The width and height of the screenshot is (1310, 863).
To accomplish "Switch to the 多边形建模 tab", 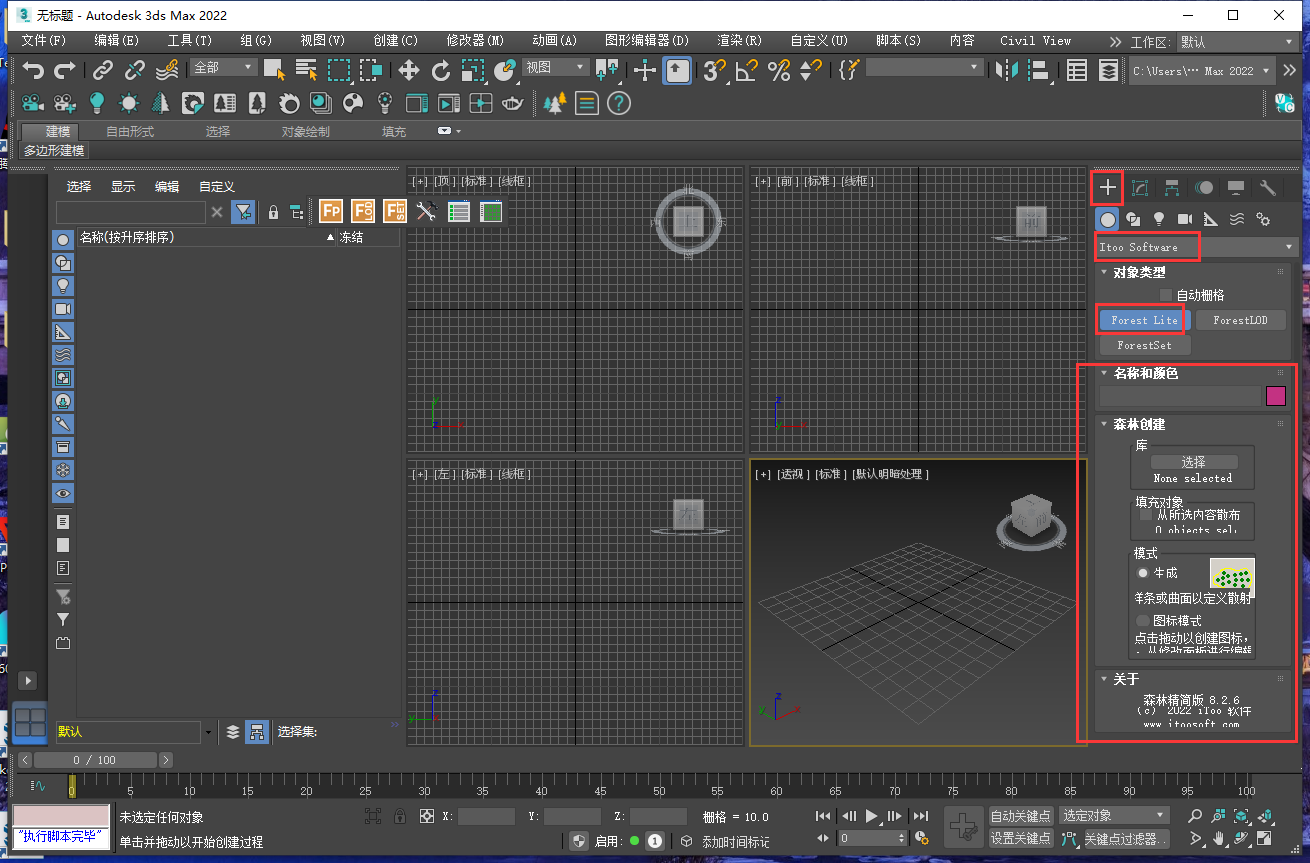I will tap(55, 150).
